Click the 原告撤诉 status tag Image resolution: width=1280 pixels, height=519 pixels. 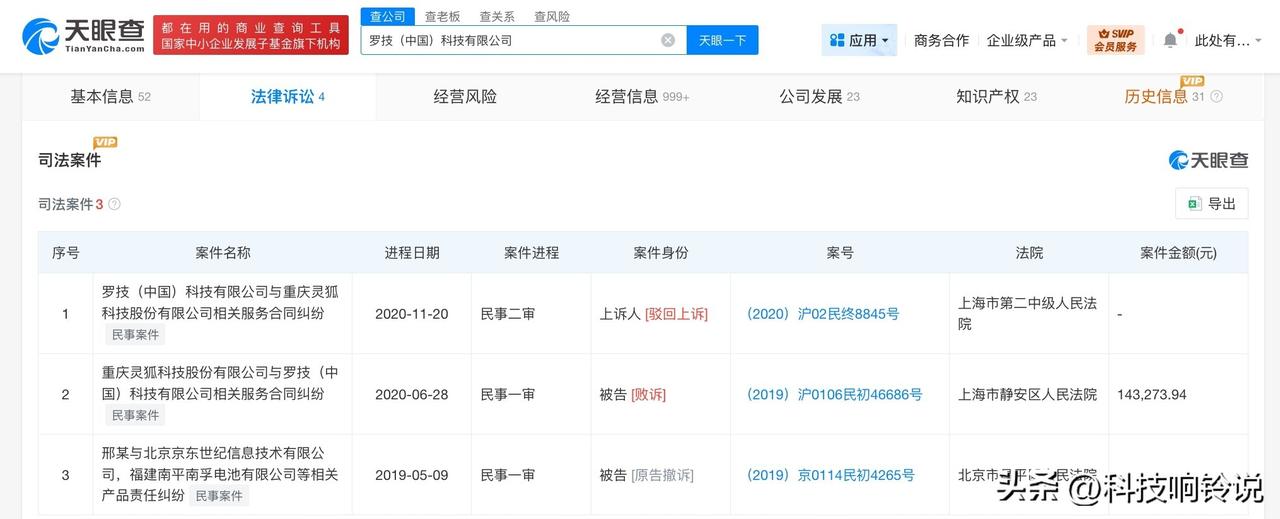tap(662, 476)
